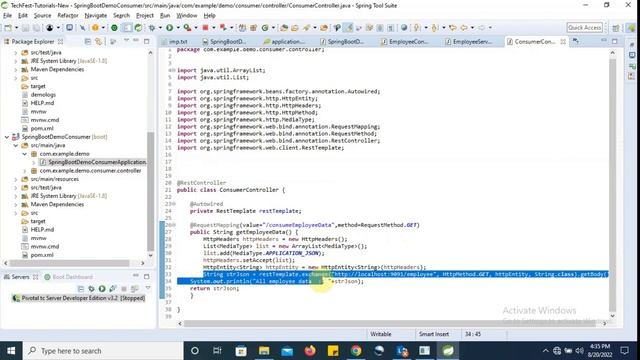Close the ConsumerCon... editor tab

(x=563, y=42)
